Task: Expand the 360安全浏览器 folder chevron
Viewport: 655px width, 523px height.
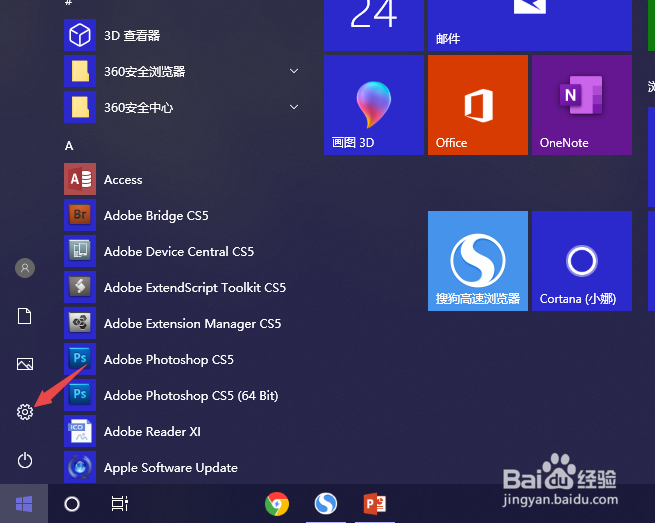Action: 294,71
